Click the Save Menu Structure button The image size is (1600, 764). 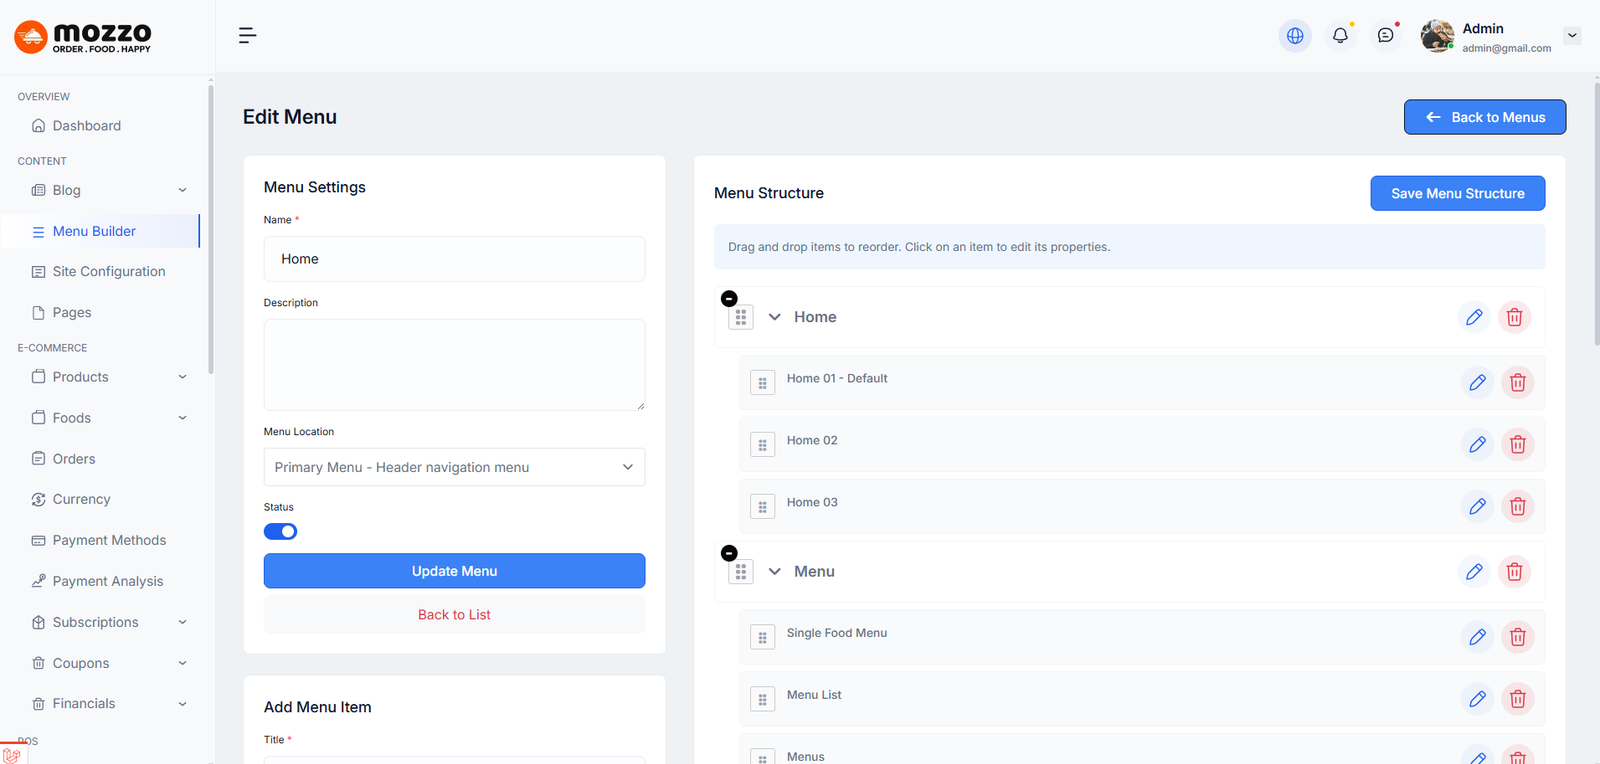1457,194
